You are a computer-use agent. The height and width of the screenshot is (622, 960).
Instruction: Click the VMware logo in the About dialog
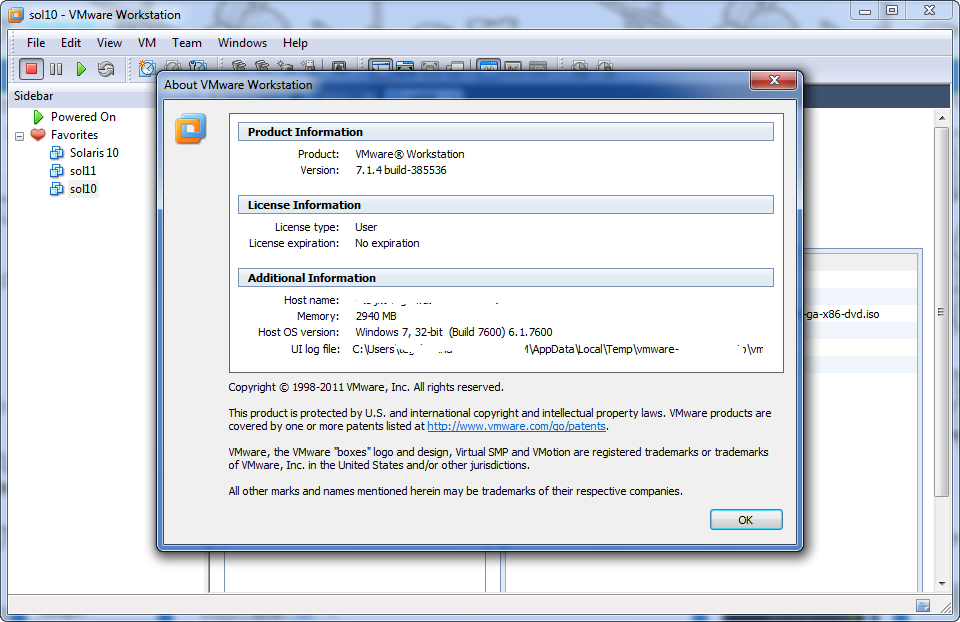pyautogui.click(x=190, y=129)
